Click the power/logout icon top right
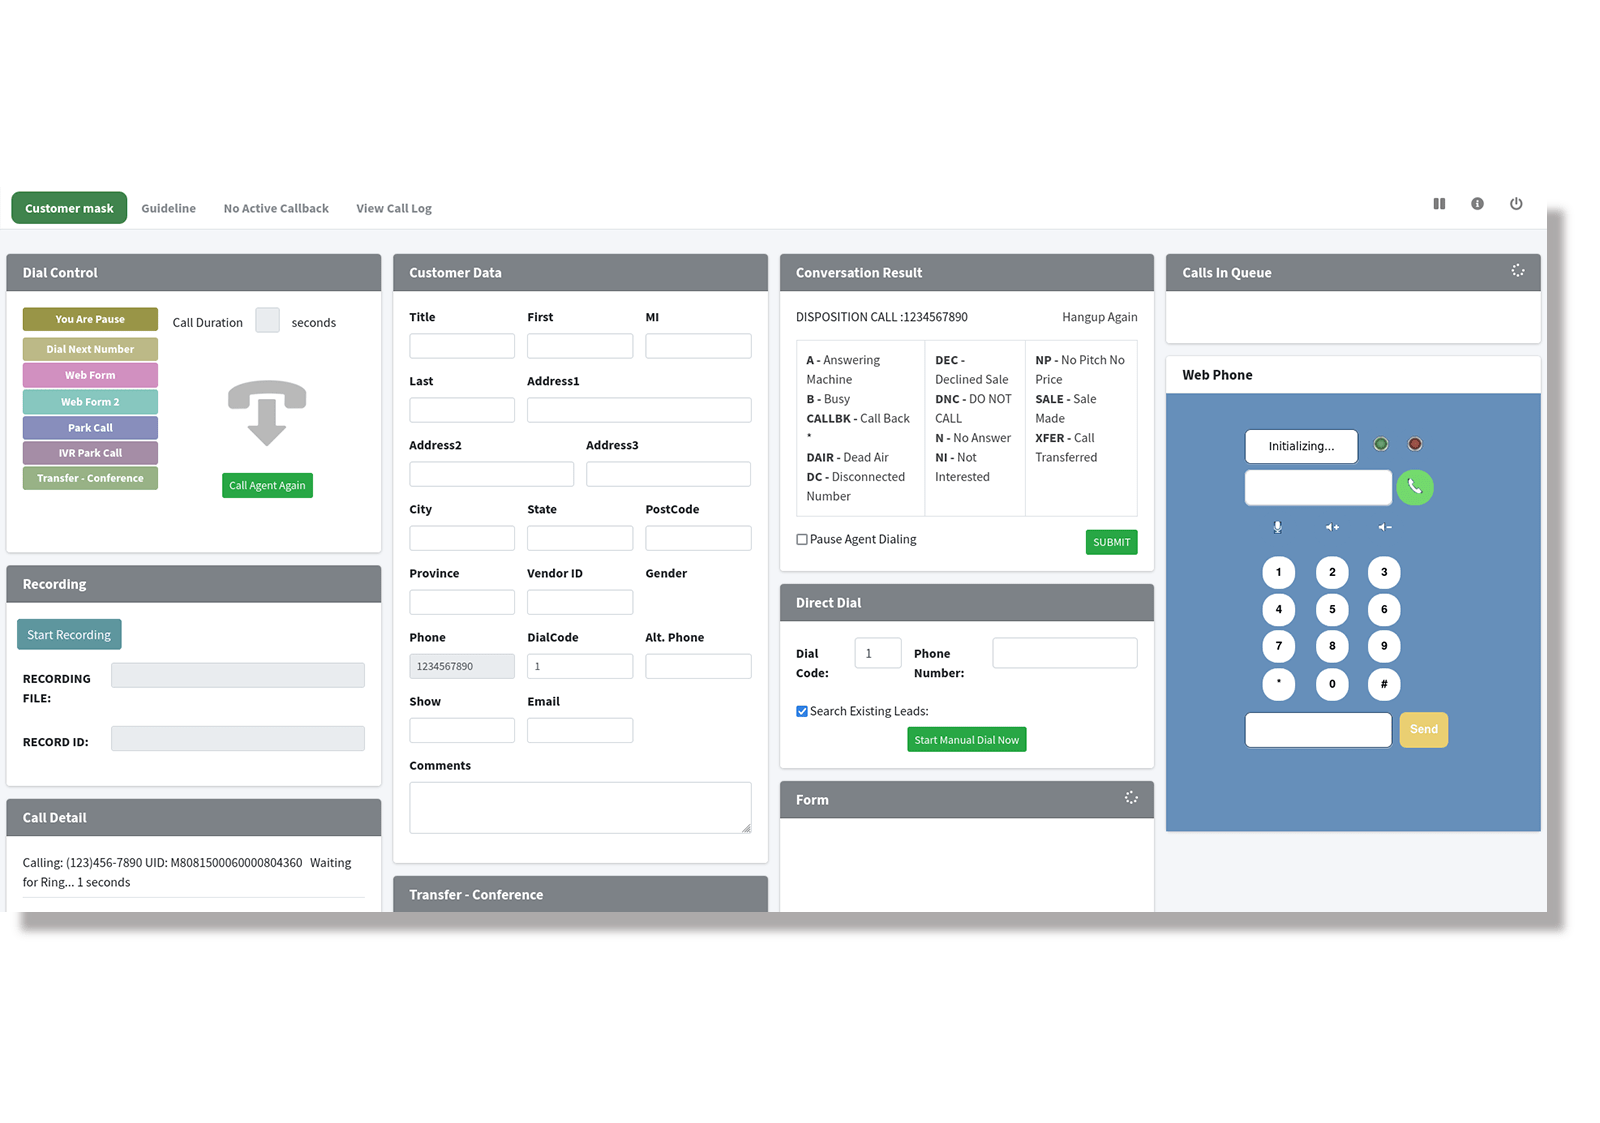Screen dimensions: 1600x1123 [x=1516, y=204]
